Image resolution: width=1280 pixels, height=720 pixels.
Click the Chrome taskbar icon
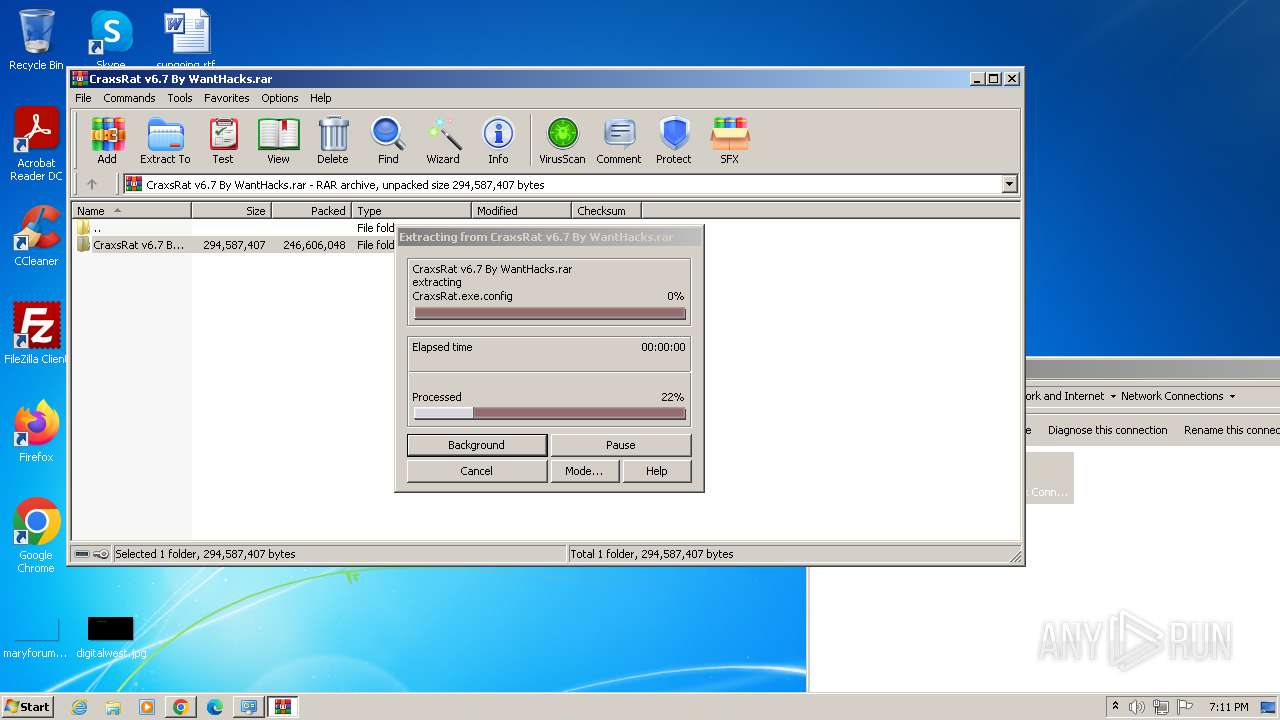click(x=181, y=707)
